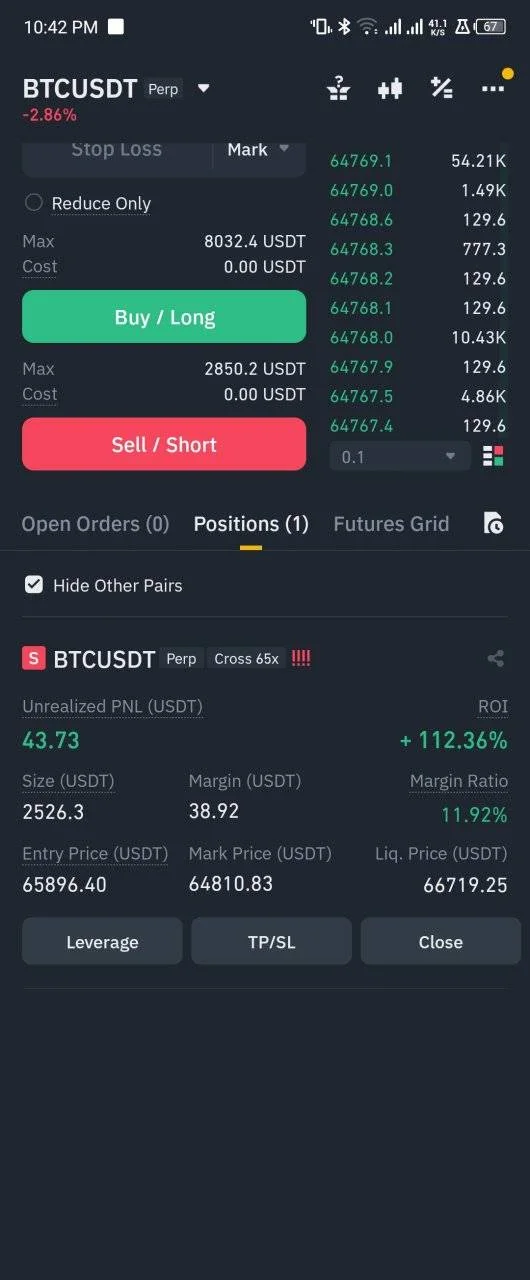Open the calculator percent icon
The image size is (530, 1280).
[x=441, y=88]
